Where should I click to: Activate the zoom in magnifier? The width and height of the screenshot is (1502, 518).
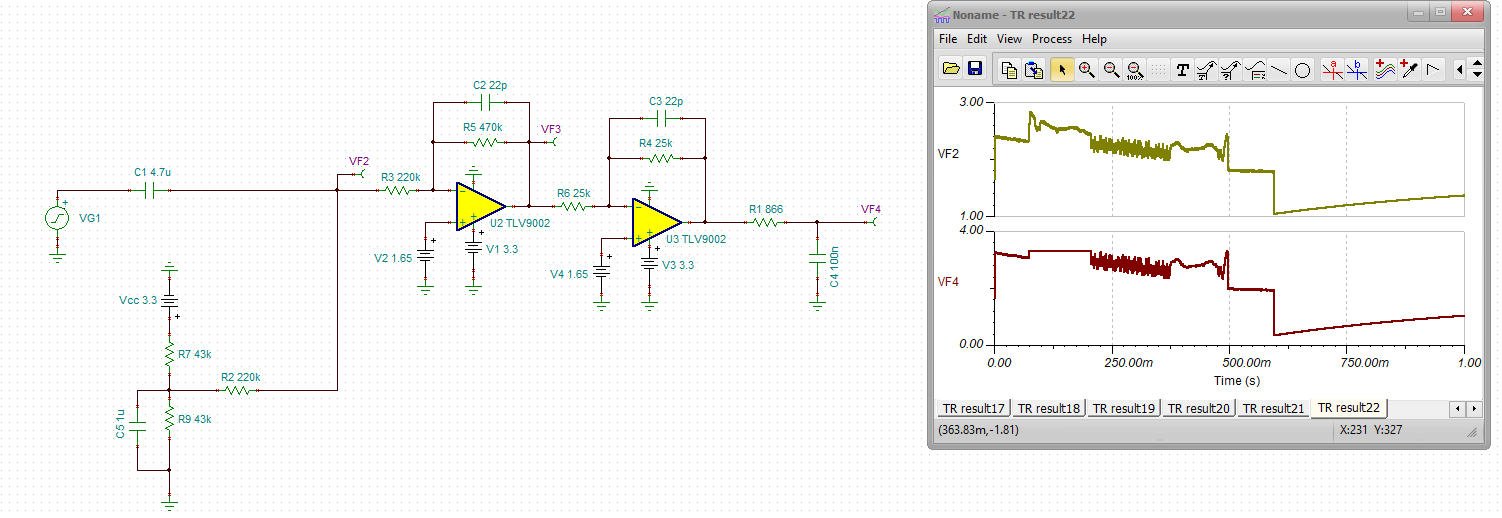(1086, 69)
